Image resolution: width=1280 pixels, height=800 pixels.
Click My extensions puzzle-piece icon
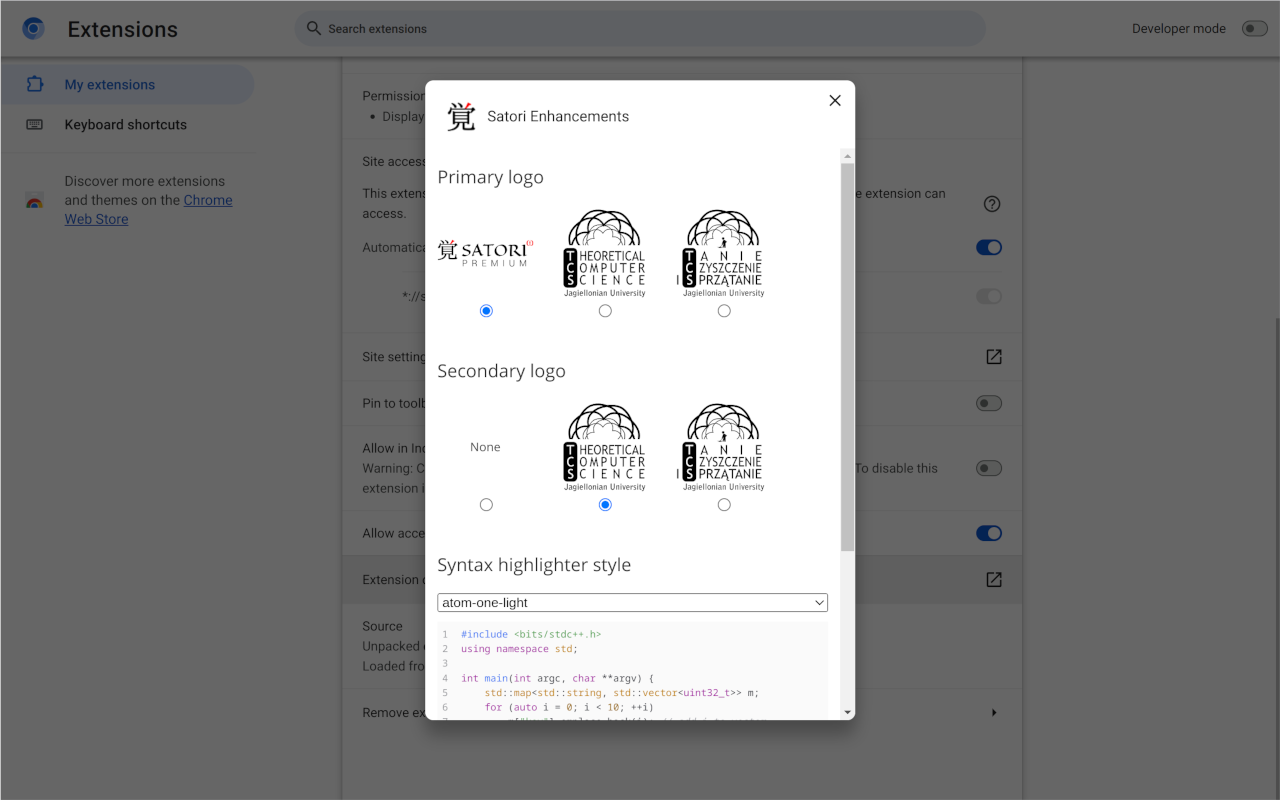point(35,85)
